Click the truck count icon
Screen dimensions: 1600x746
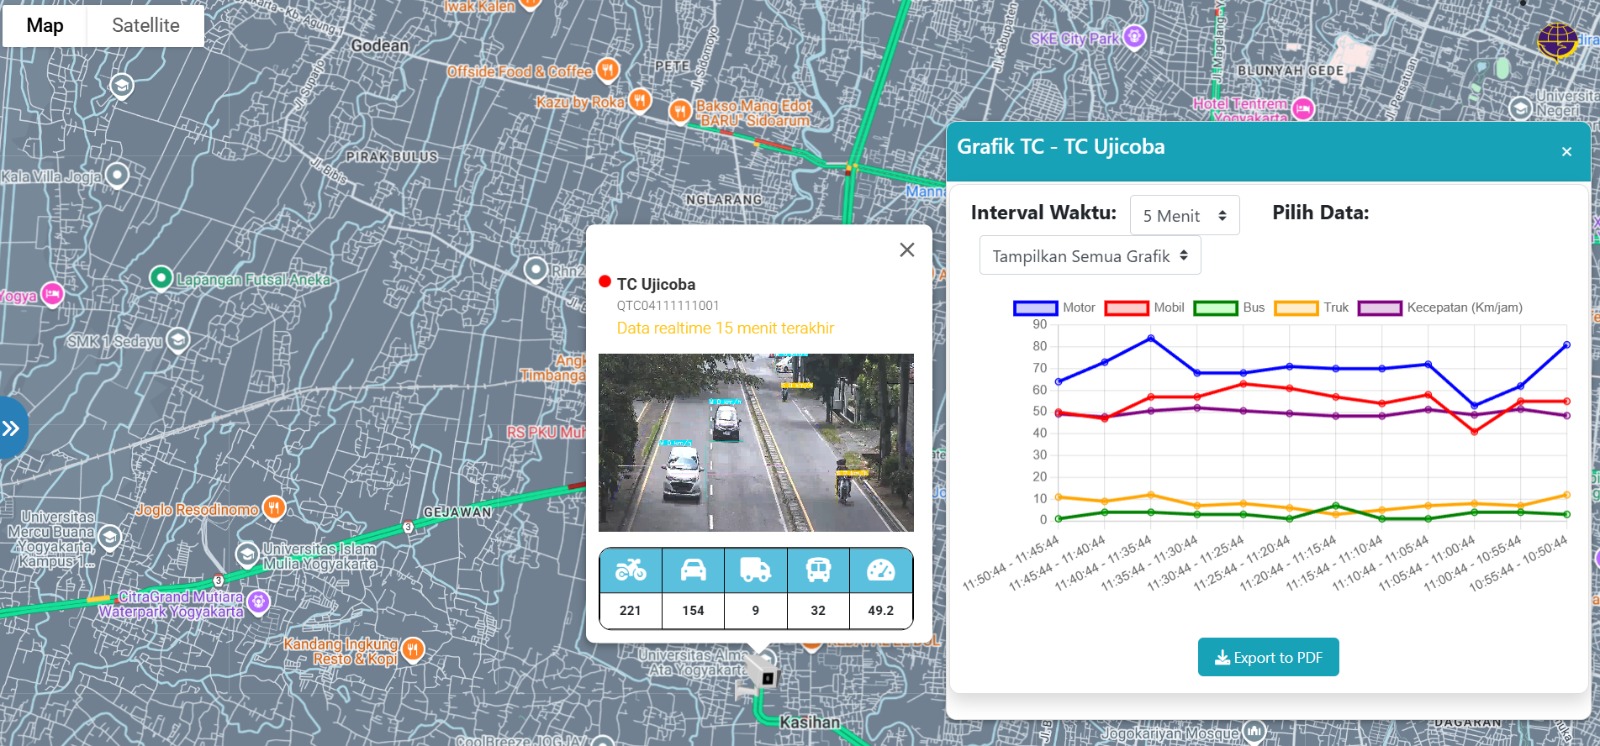tap(755, 570)
